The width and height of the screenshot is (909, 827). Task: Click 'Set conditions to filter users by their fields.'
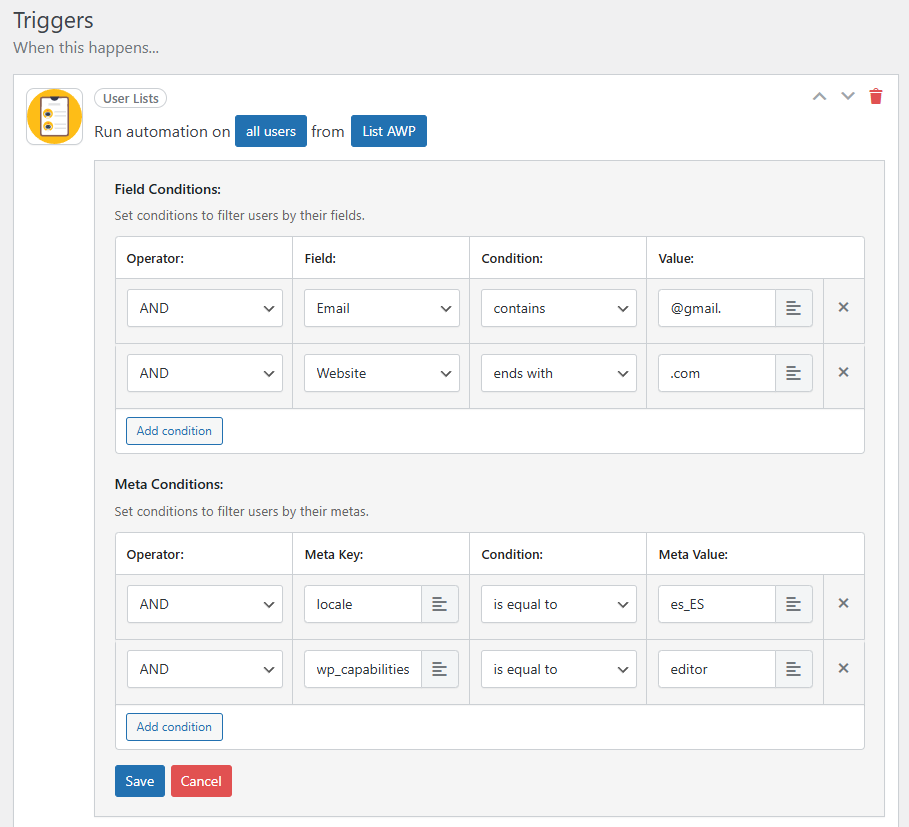pos(239,216)
